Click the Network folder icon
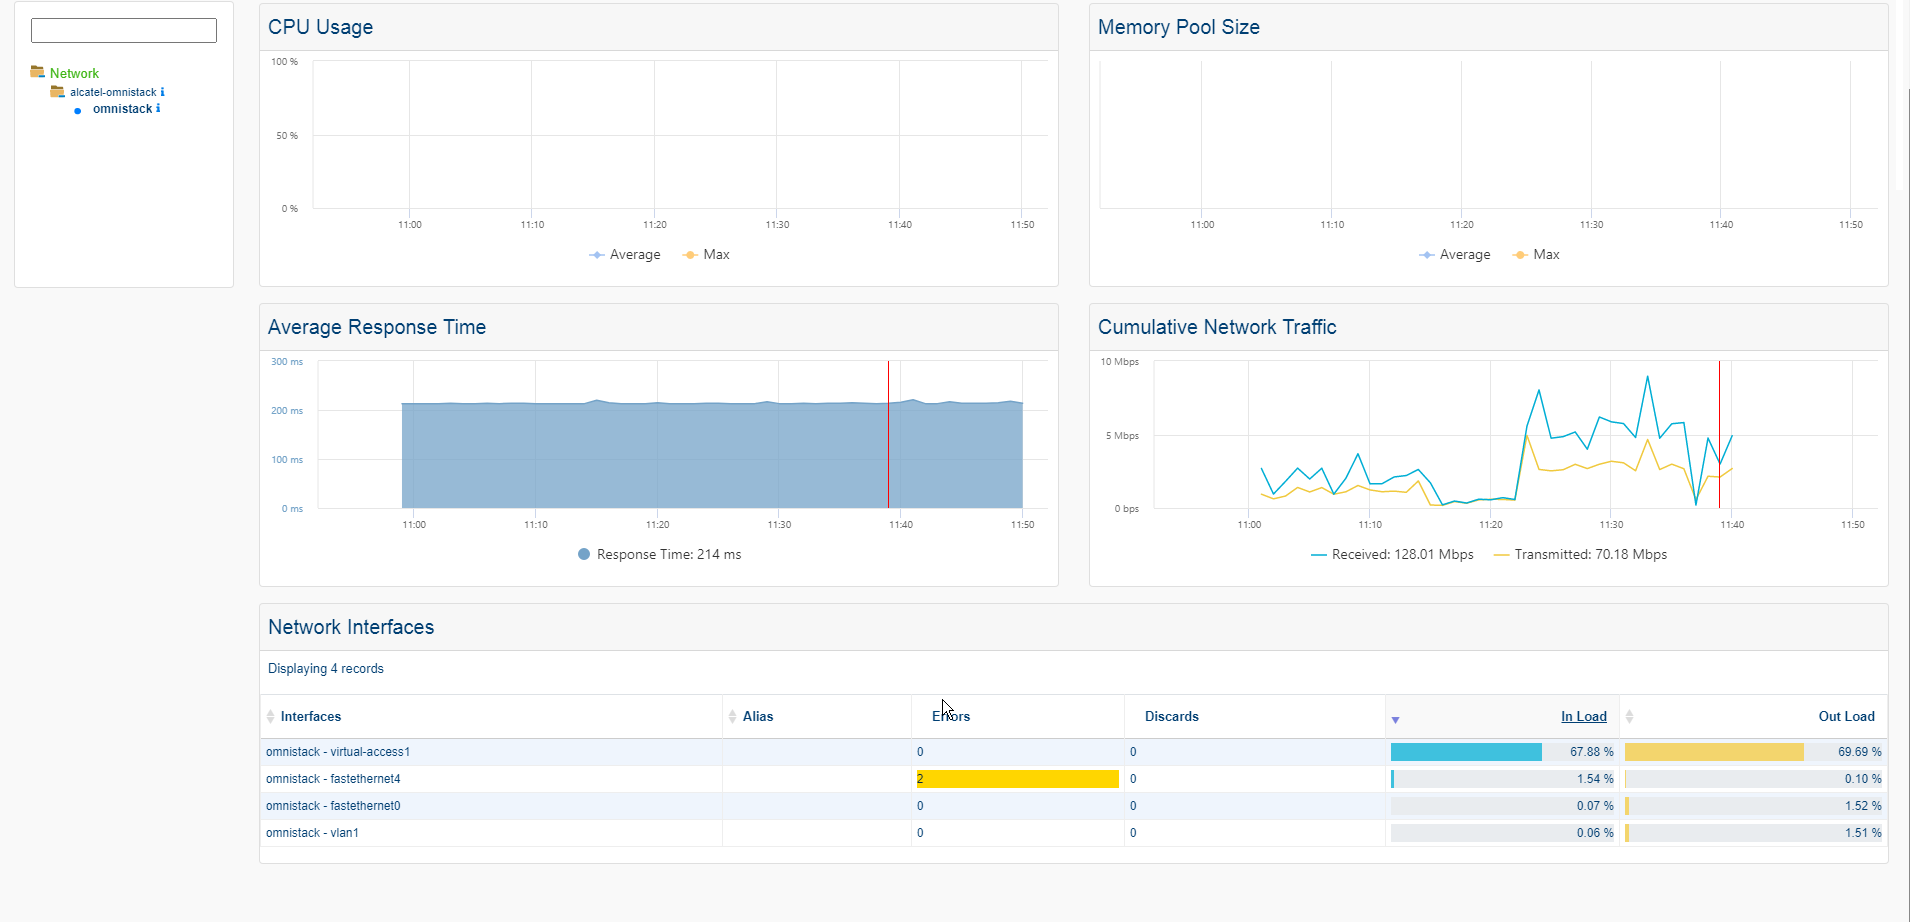The width and height of the screenshot is (1910, 922). pyautogui.click(x=38, y=72)
